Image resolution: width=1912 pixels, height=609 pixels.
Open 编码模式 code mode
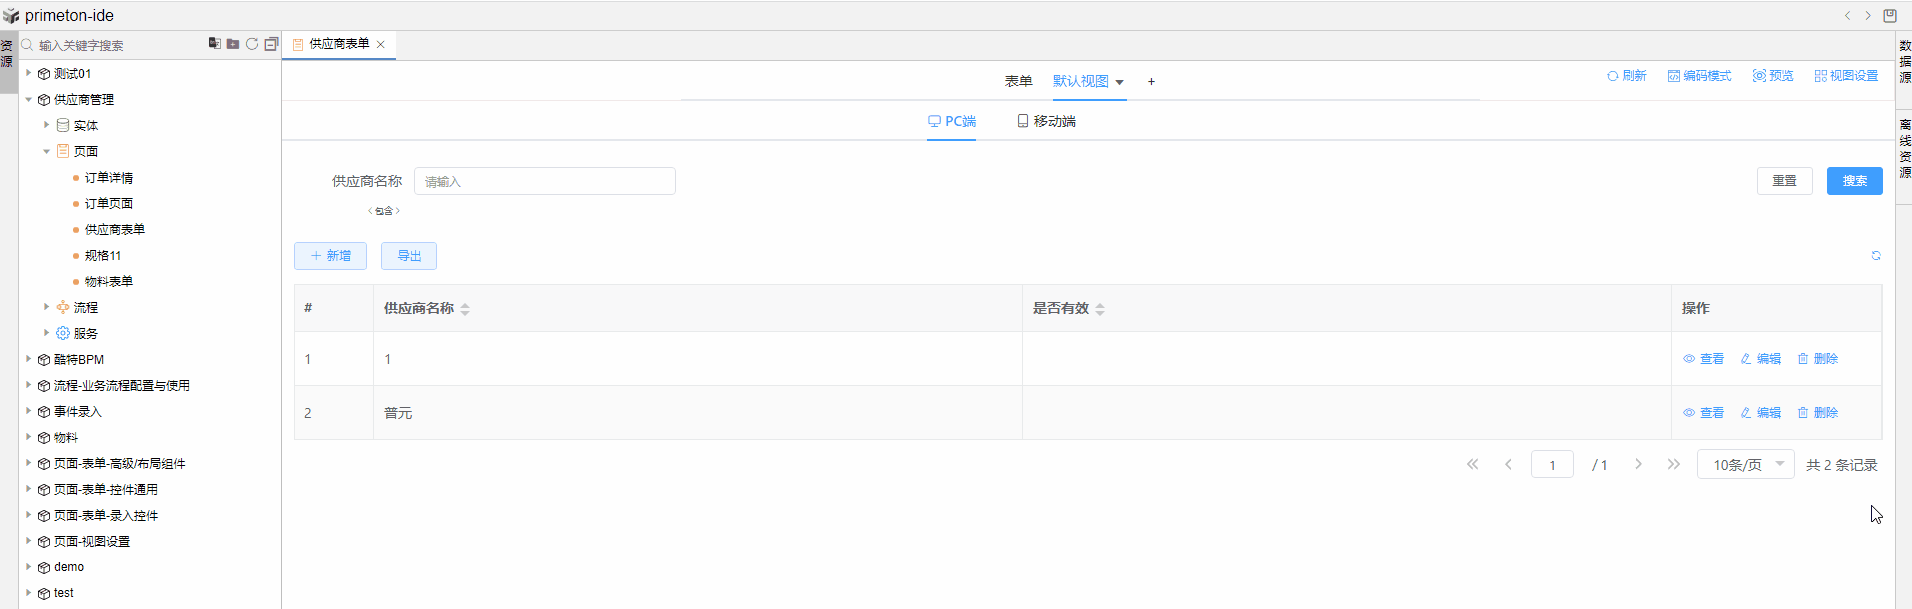coord(1699,76)
